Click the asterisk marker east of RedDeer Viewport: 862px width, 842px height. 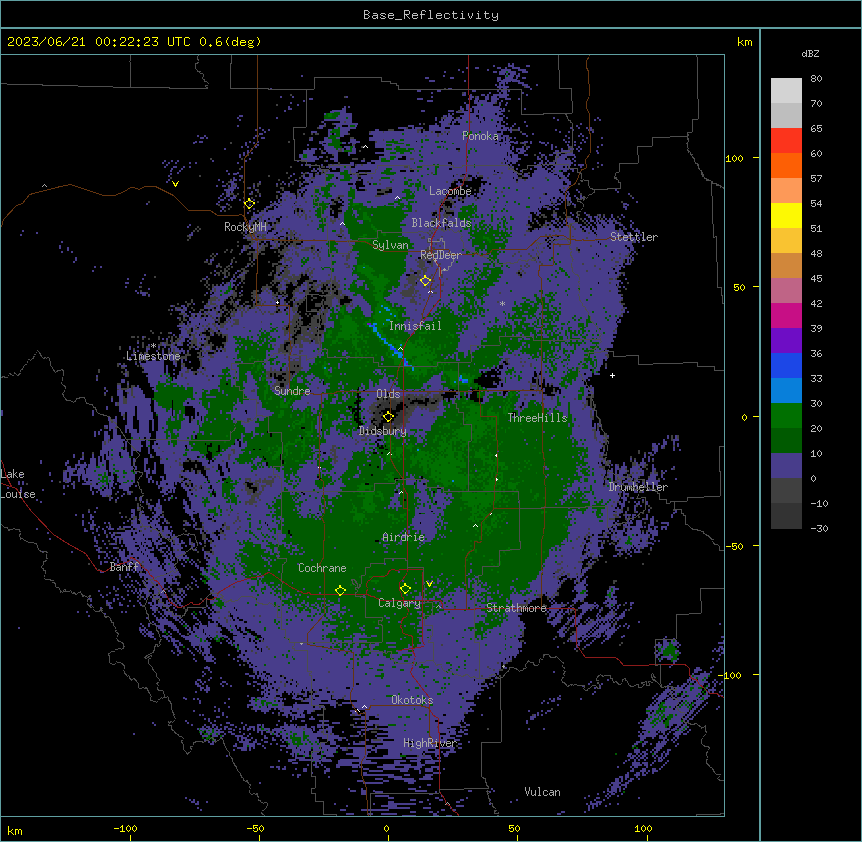tap(502, 303)
